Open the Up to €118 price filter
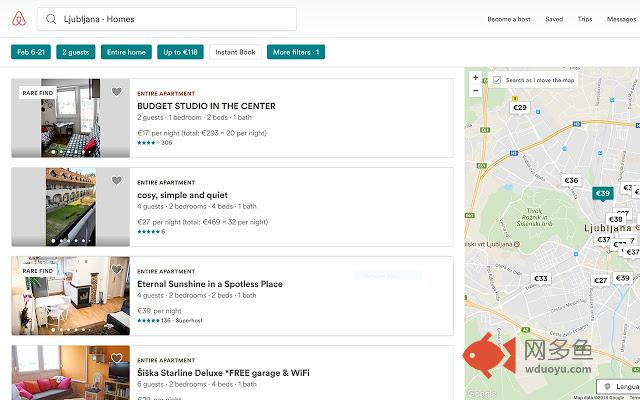640x400 pixels. click(x=180, y=52)
